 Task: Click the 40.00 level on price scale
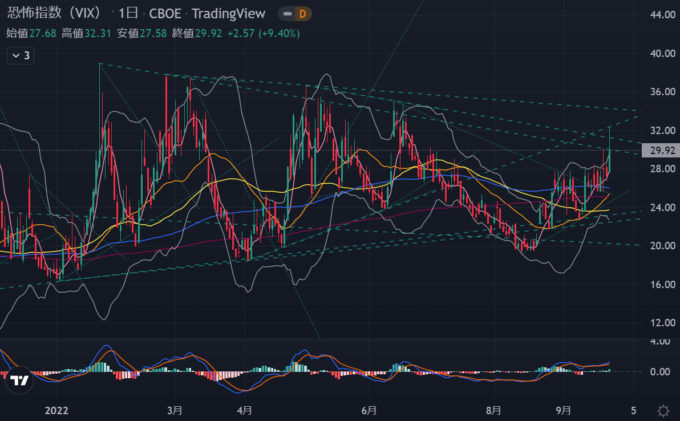click(x=659, y=54)
